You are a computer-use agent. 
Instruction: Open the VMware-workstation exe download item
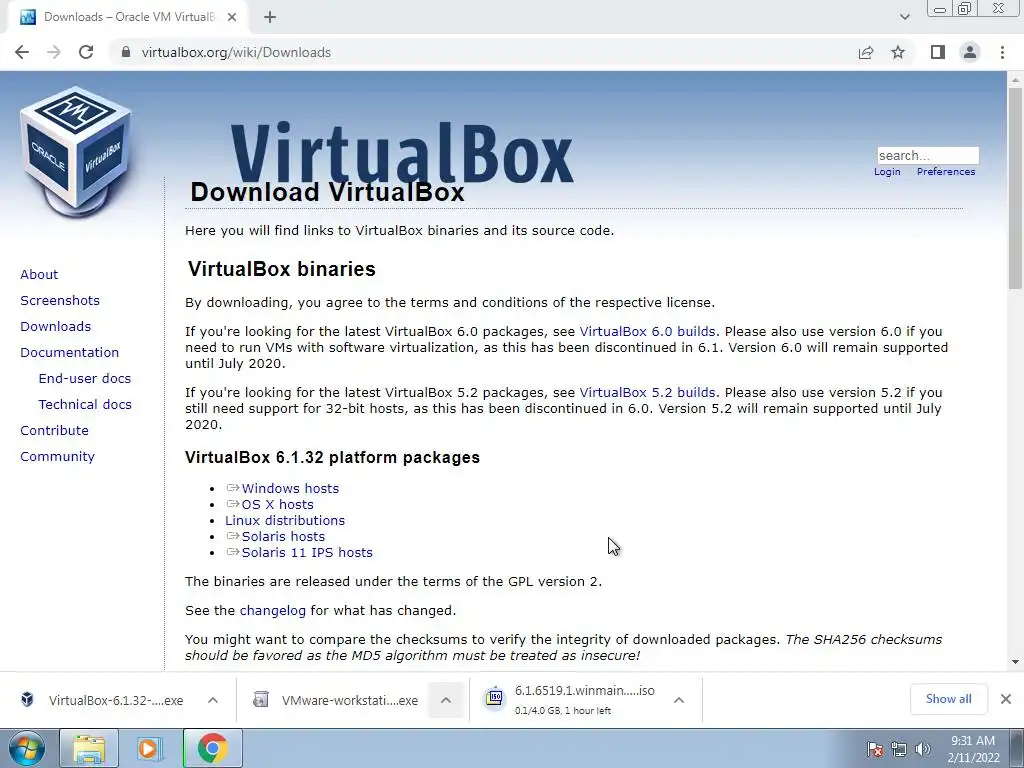click(x=349, y=700)
